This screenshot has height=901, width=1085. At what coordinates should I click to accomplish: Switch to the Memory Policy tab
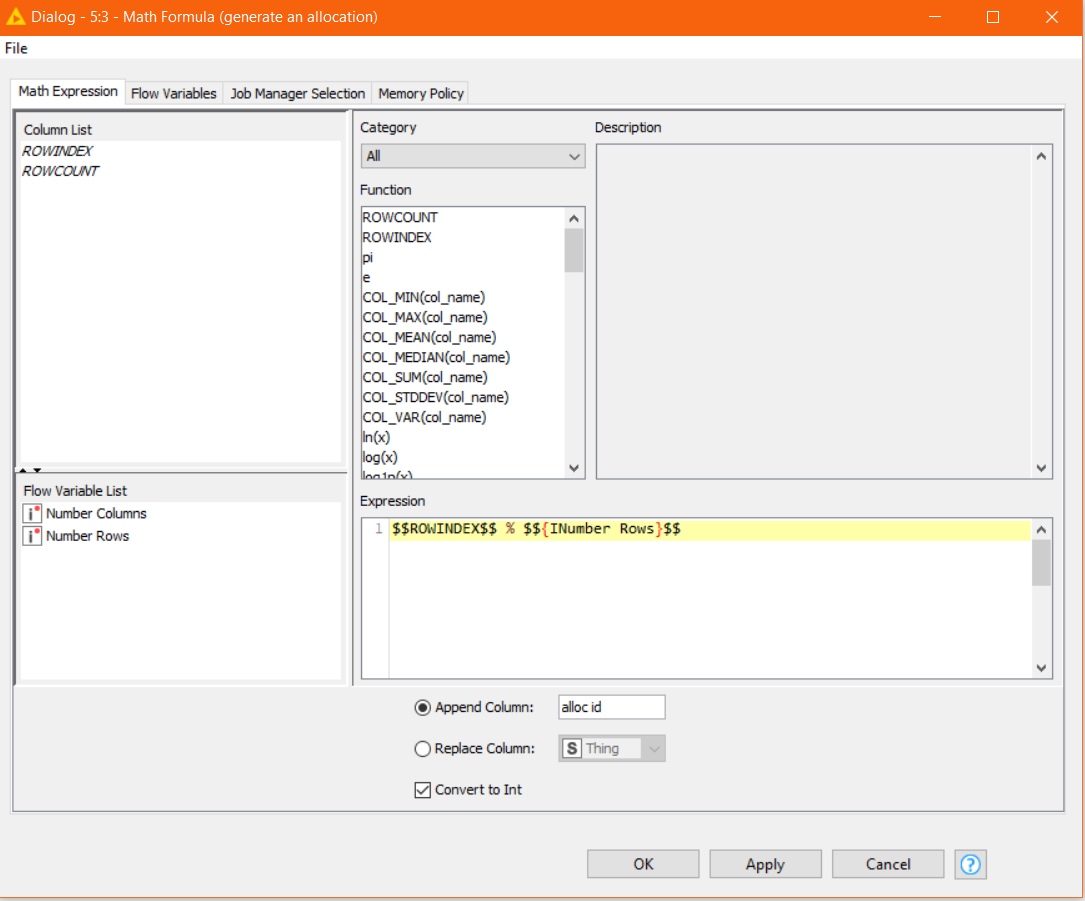click(x=421, y=93)
